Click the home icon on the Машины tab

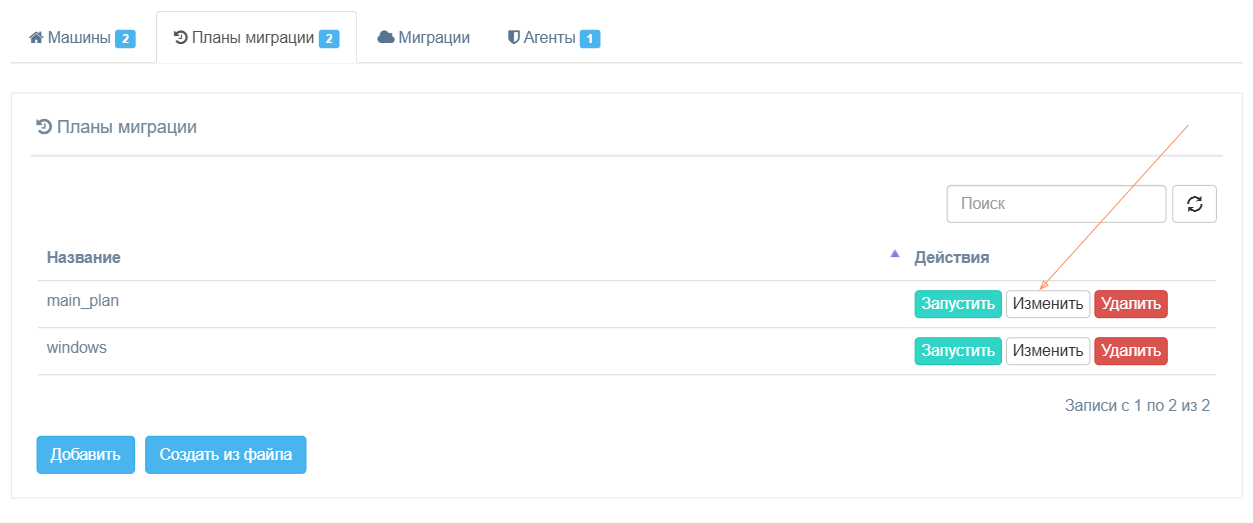click(x=36, y=38)
